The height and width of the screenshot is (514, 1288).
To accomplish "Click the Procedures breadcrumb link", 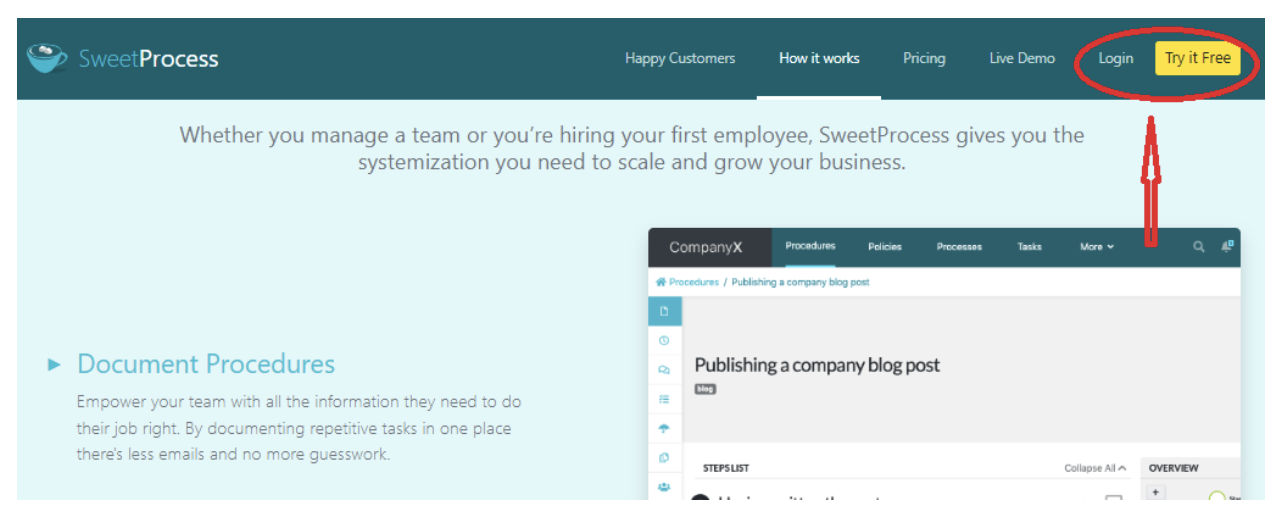I will point(694,282).
